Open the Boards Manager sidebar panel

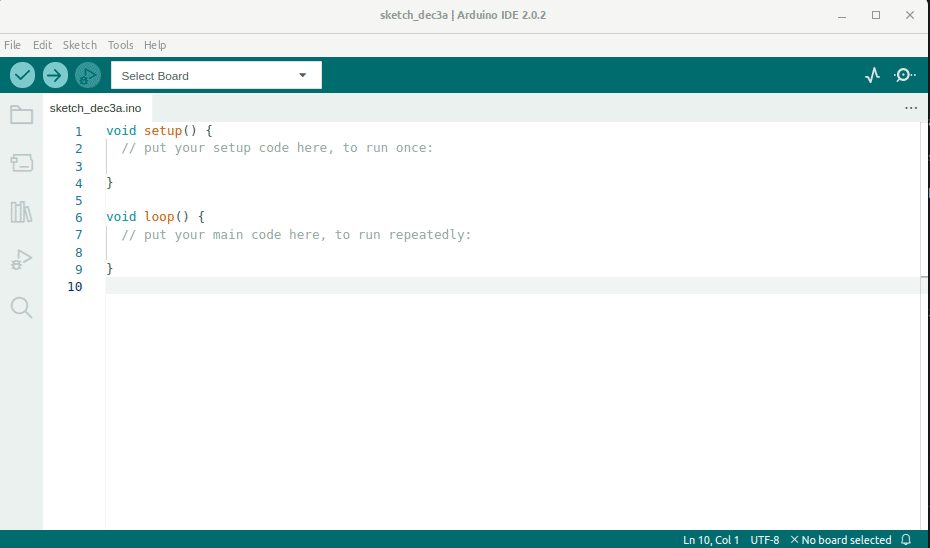click(21, 163)
